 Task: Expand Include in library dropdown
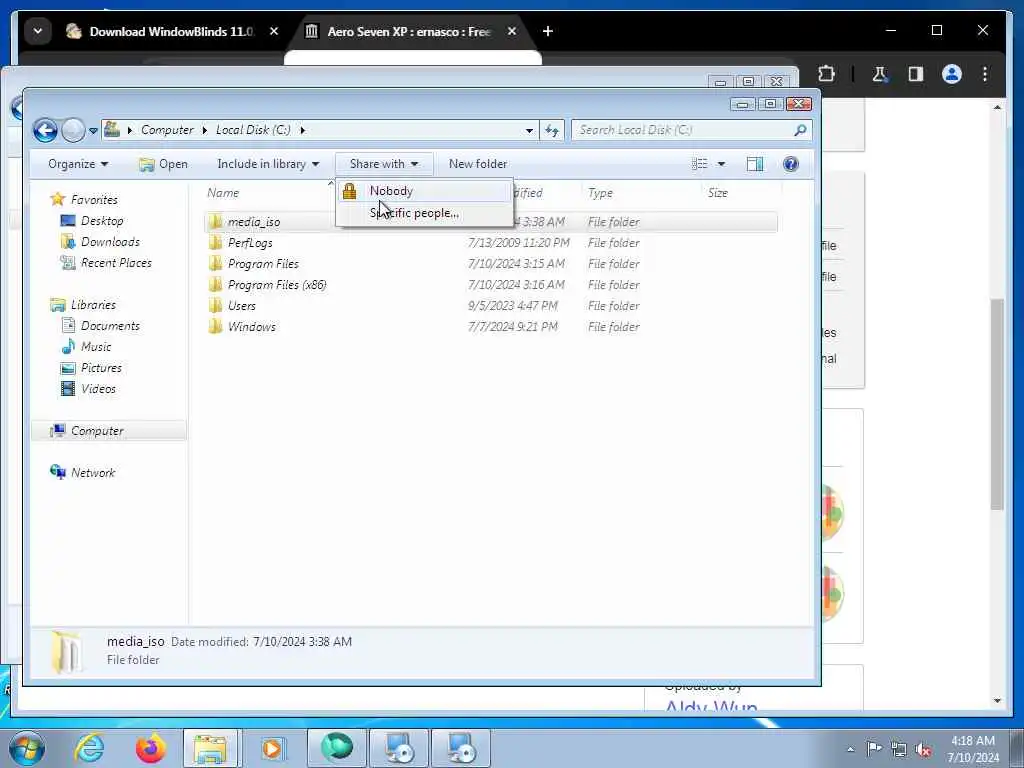point(268,164)
